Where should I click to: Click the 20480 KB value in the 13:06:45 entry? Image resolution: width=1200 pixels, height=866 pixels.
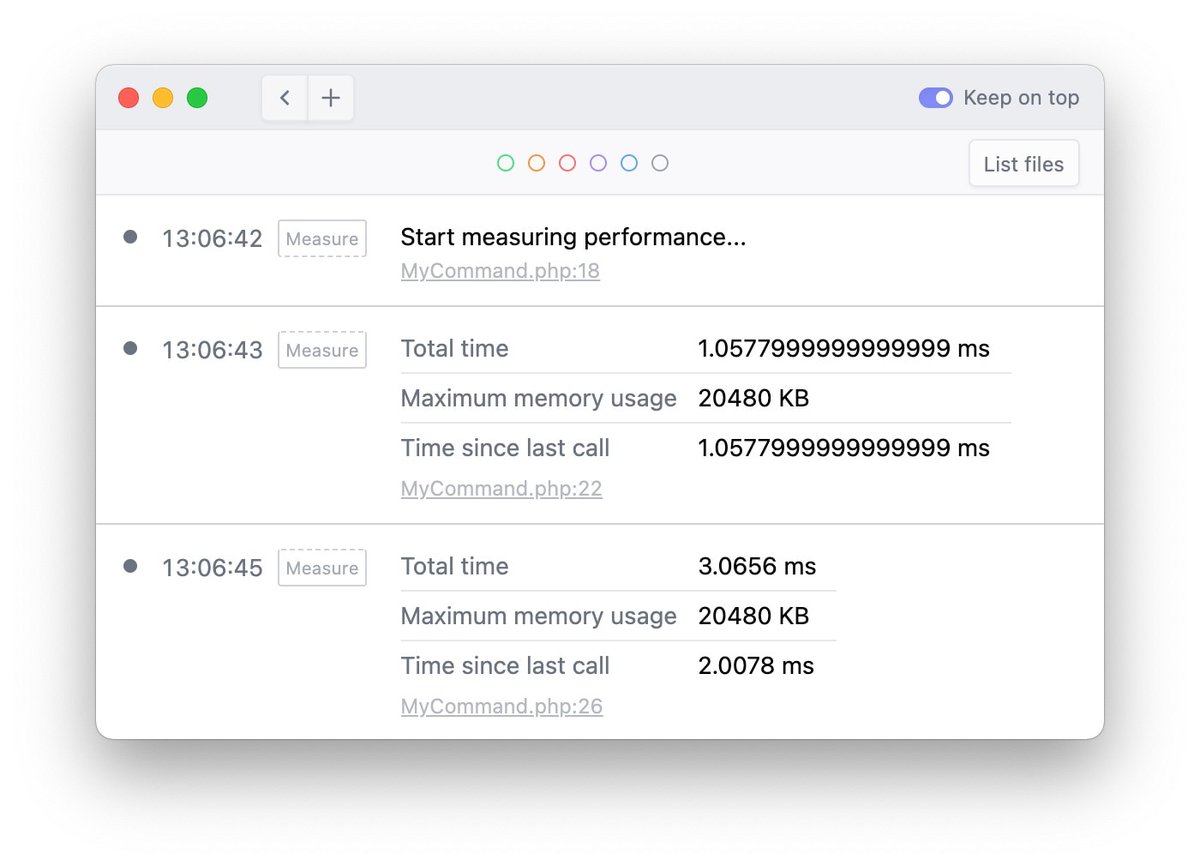point(753,616)
